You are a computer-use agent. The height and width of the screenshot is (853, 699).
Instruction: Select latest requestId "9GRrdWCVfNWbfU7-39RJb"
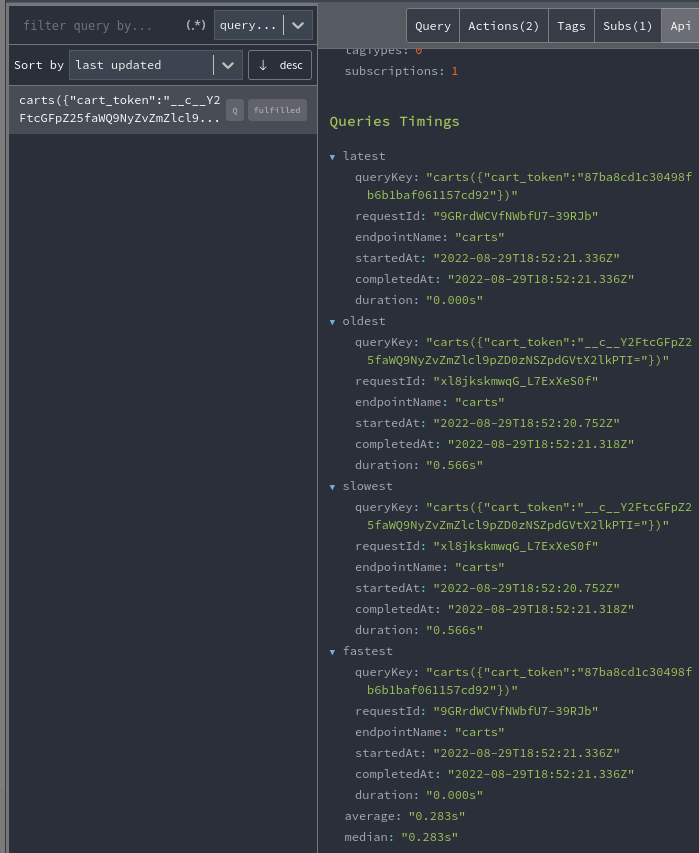516,216
